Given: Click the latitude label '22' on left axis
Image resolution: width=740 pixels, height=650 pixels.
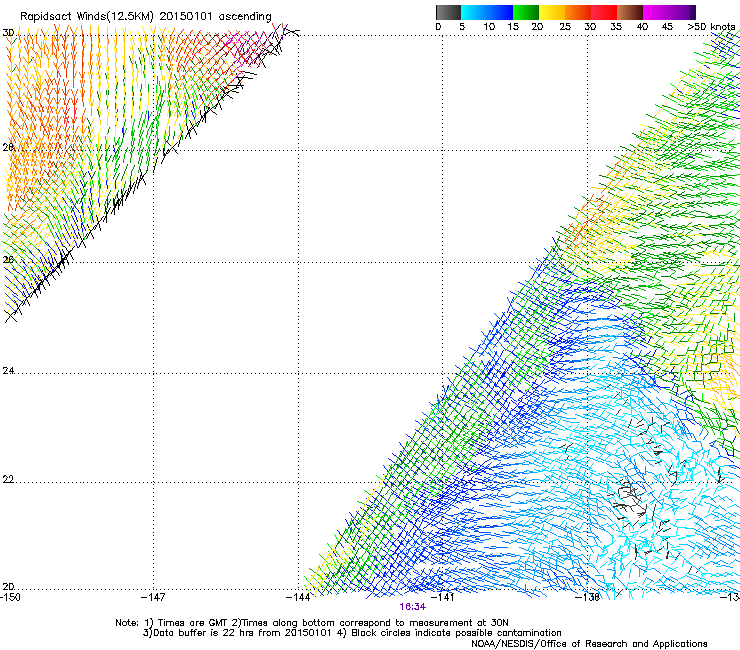Looking at the screenshot, I should pos(8,479).
